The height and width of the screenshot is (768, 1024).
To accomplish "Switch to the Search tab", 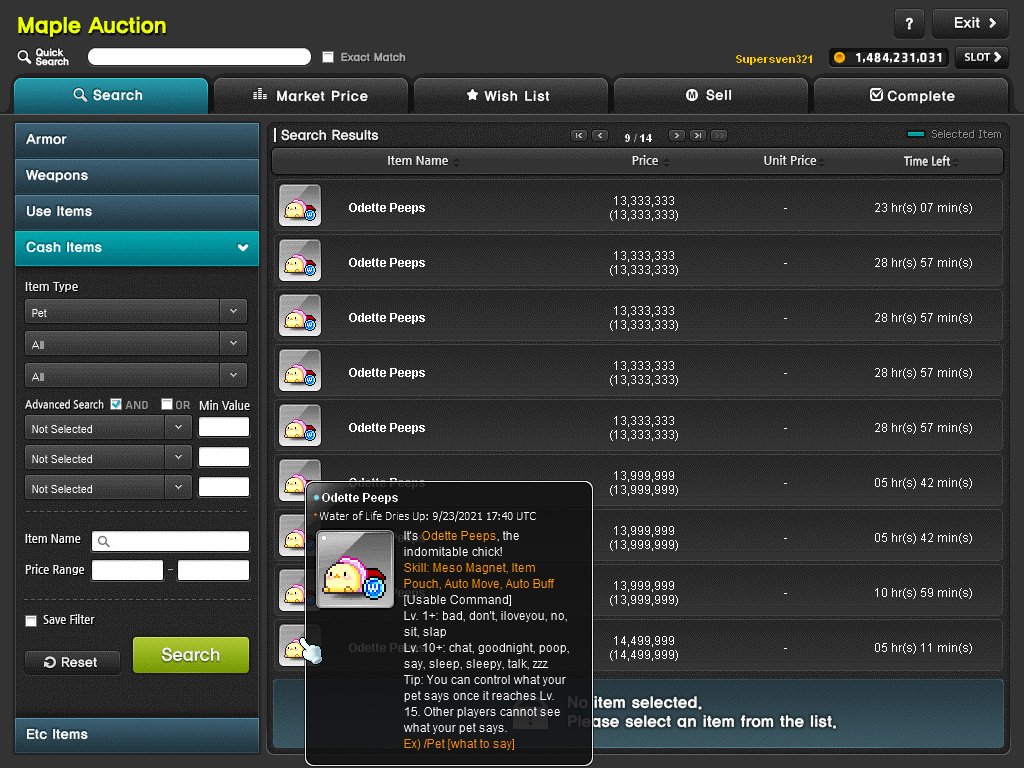I will point(111,95).
